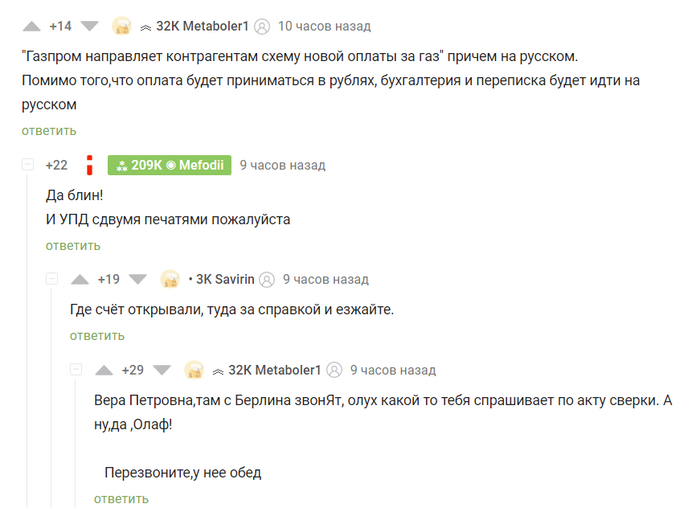
Task: Click Savirin's user avatar
Action: point(170,280)
